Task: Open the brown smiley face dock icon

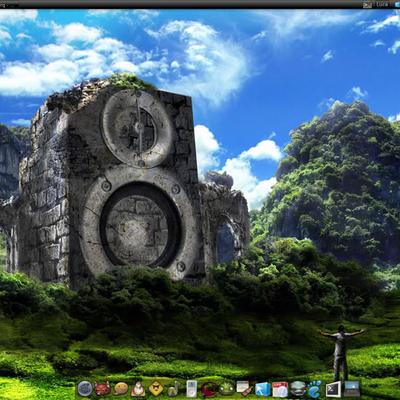Action: (x=121, y=389)
